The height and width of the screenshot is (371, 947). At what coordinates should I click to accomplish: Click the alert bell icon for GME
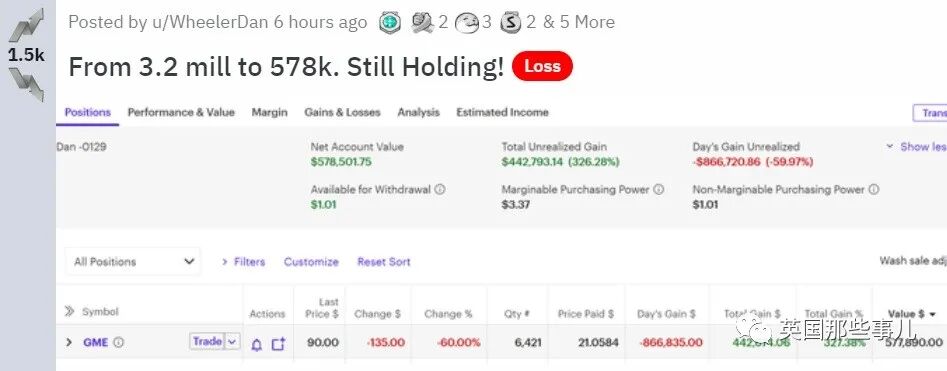pyautogui.click(x=257, y=344)
